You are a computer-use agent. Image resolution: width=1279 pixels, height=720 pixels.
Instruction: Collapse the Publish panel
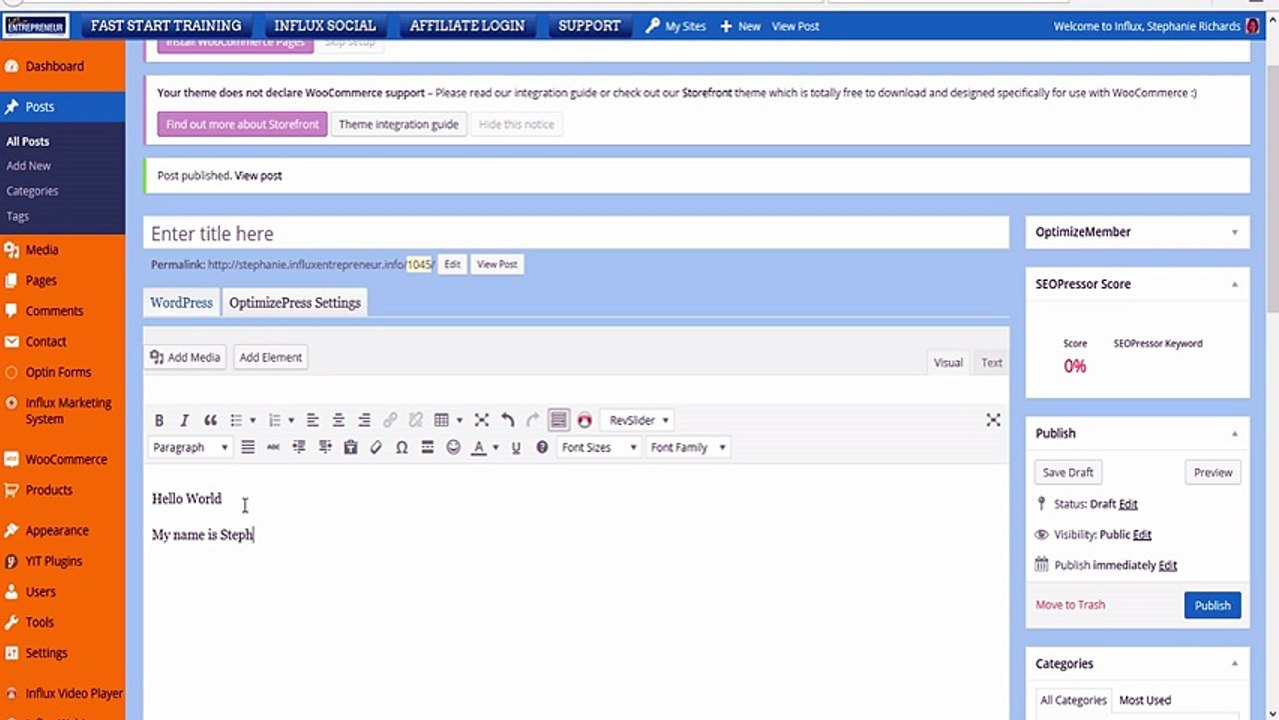click(x=1234, y=433)
